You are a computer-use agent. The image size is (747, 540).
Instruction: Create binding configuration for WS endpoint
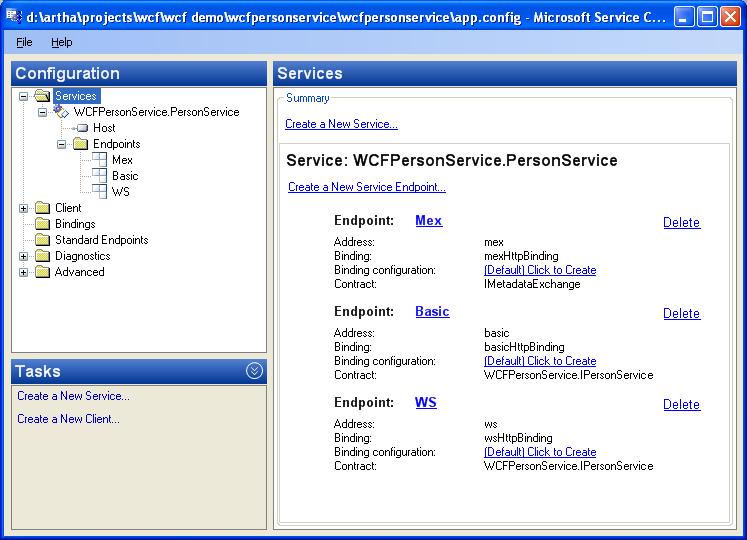[x=540, y=452]
